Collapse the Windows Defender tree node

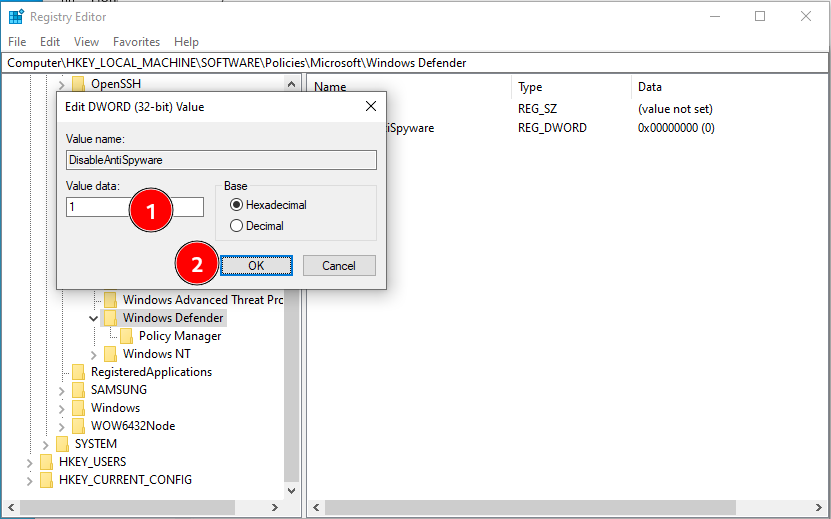[94, 318]
